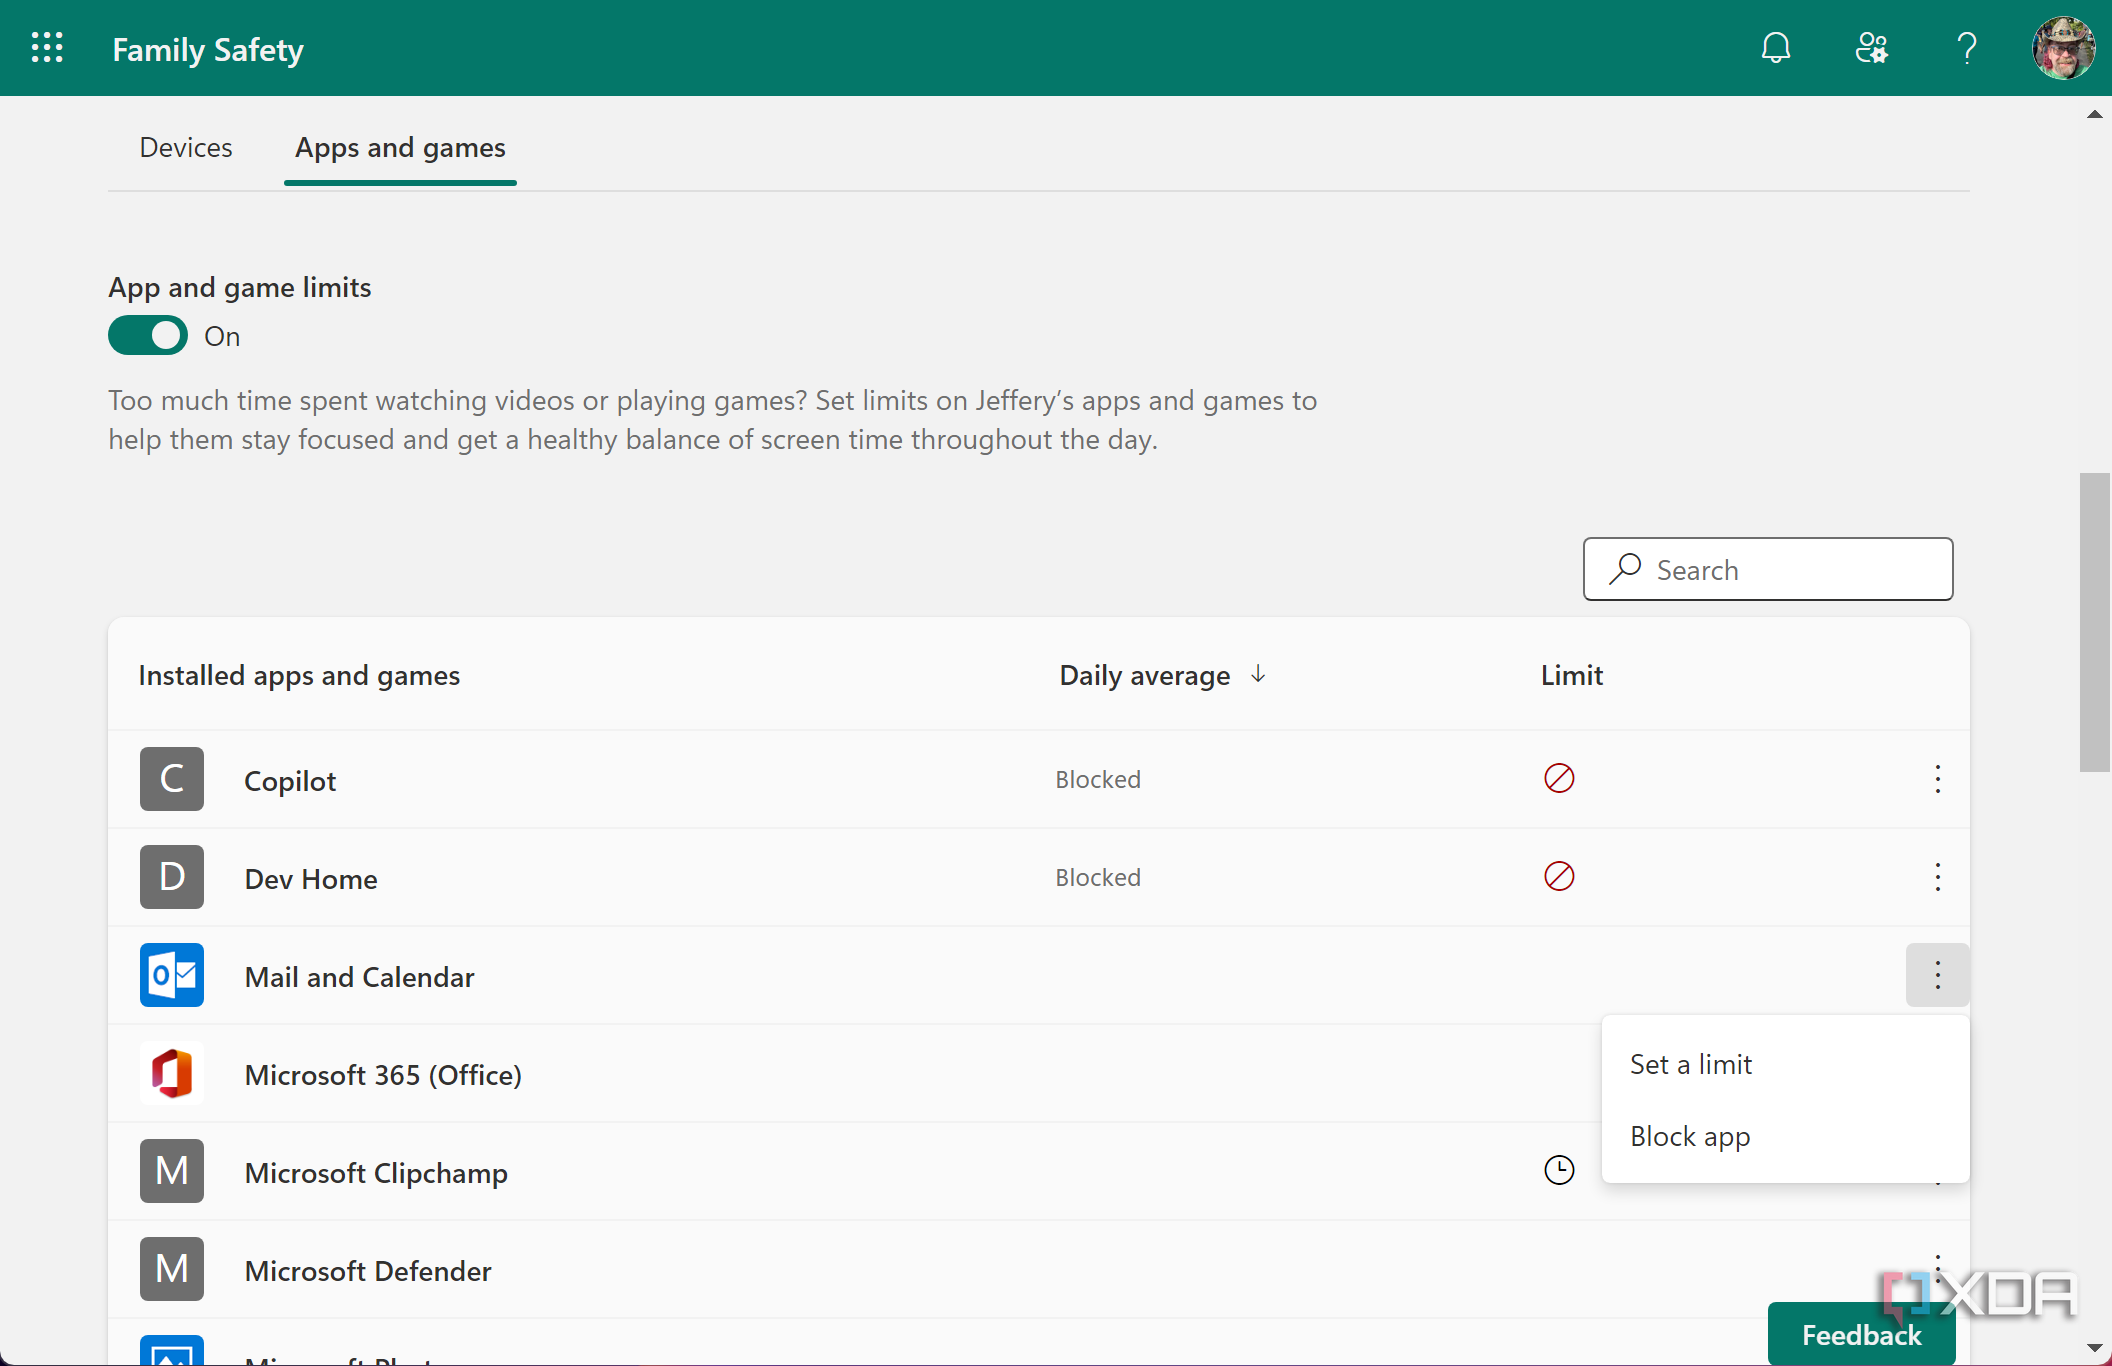2112x1366 pixels.
Task: Click the Dev Home app icon
Action: [172, 877]
